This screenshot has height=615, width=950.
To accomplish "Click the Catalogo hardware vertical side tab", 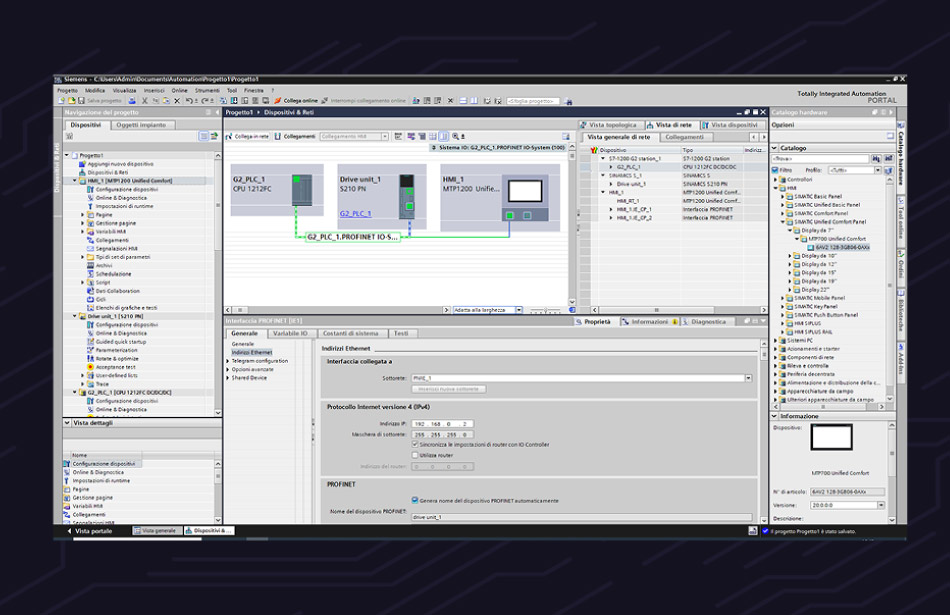I will click(x=901, y=156).
